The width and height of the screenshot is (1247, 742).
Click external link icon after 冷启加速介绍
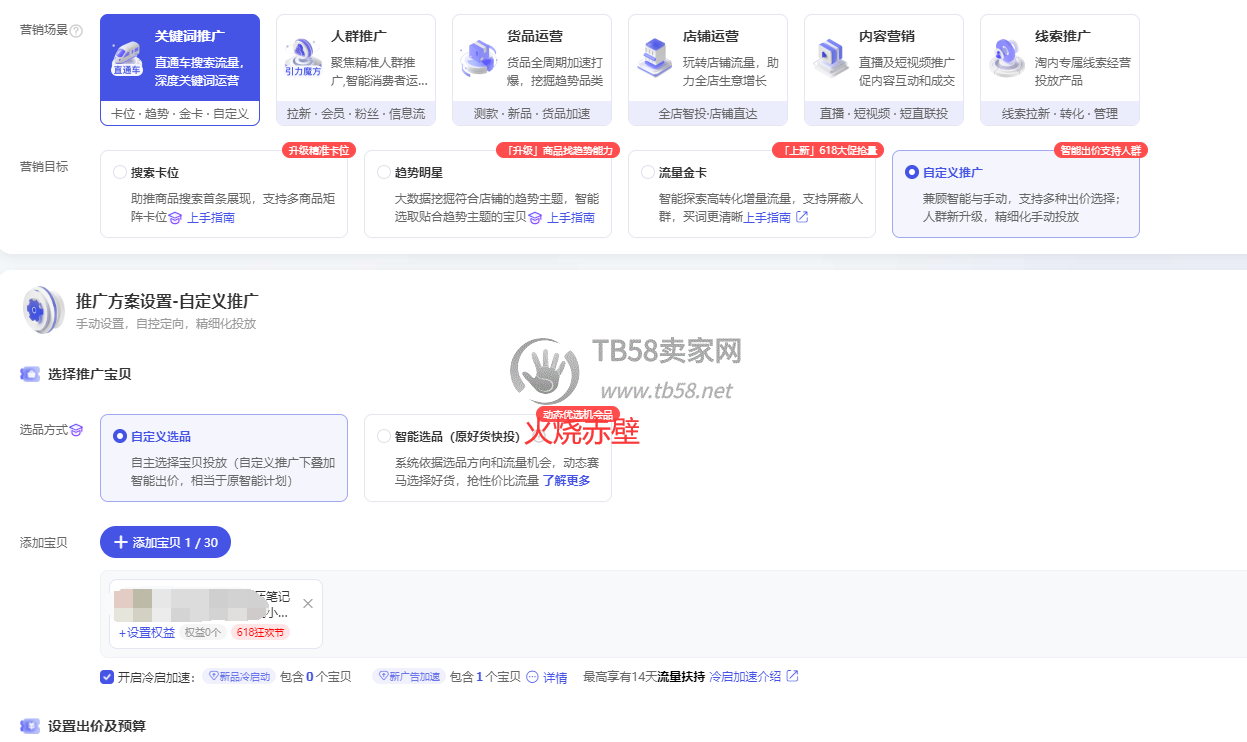(x=793, y=676)
